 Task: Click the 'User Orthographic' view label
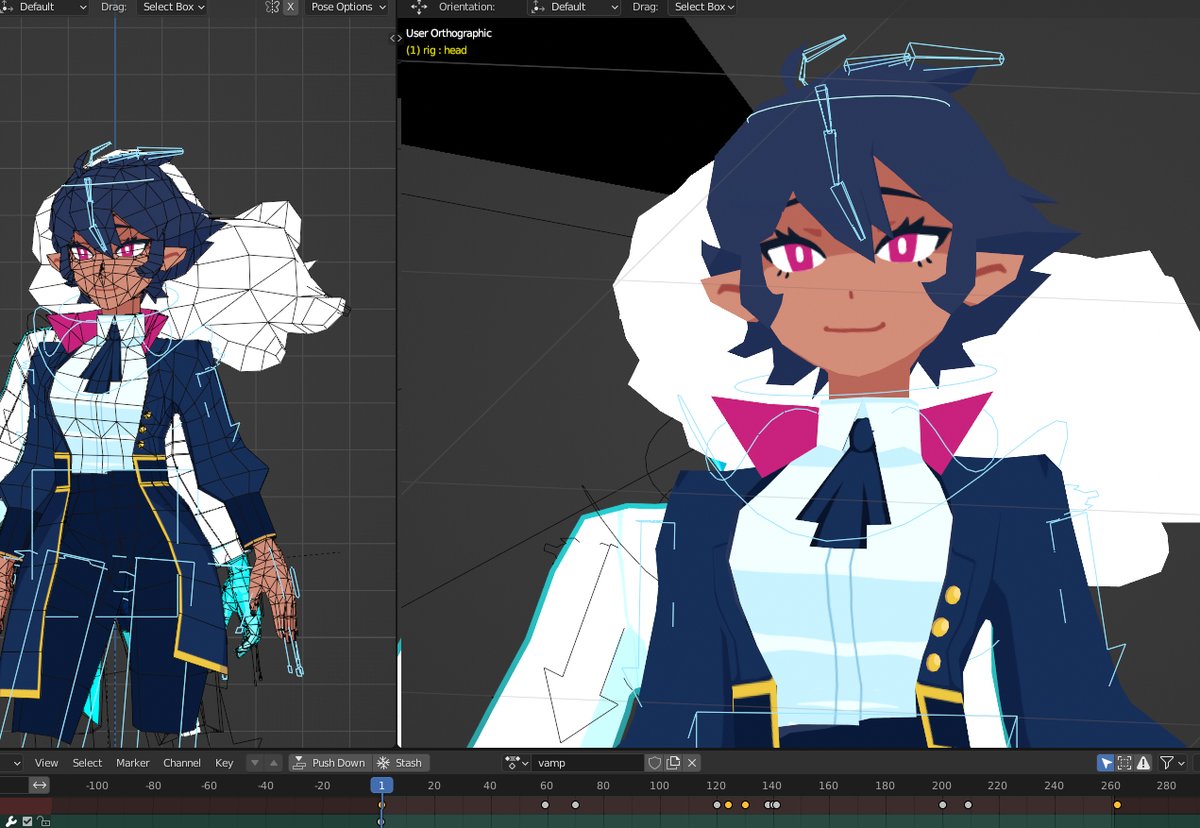point(448,33)
